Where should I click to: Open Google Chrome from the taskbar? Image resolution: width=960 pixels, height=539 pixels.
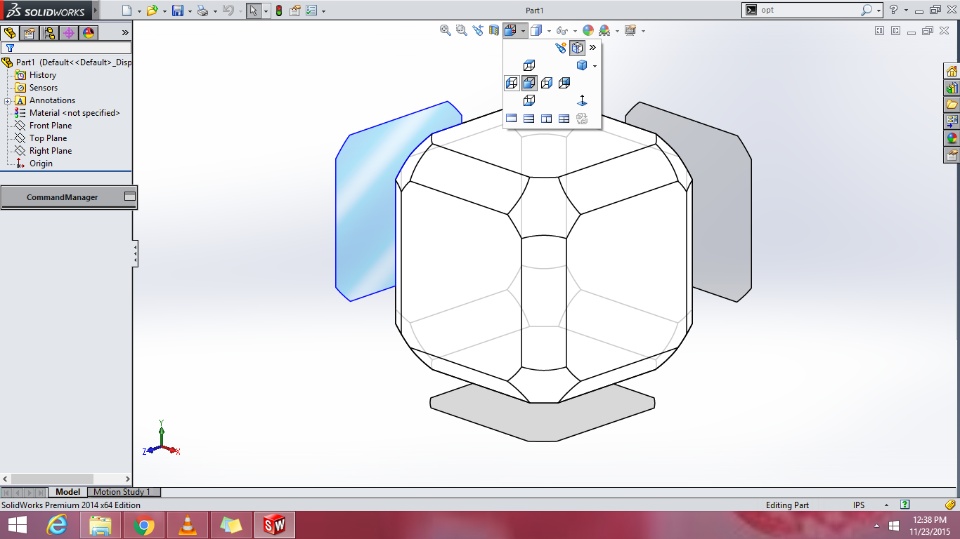(x=144, y=525)
